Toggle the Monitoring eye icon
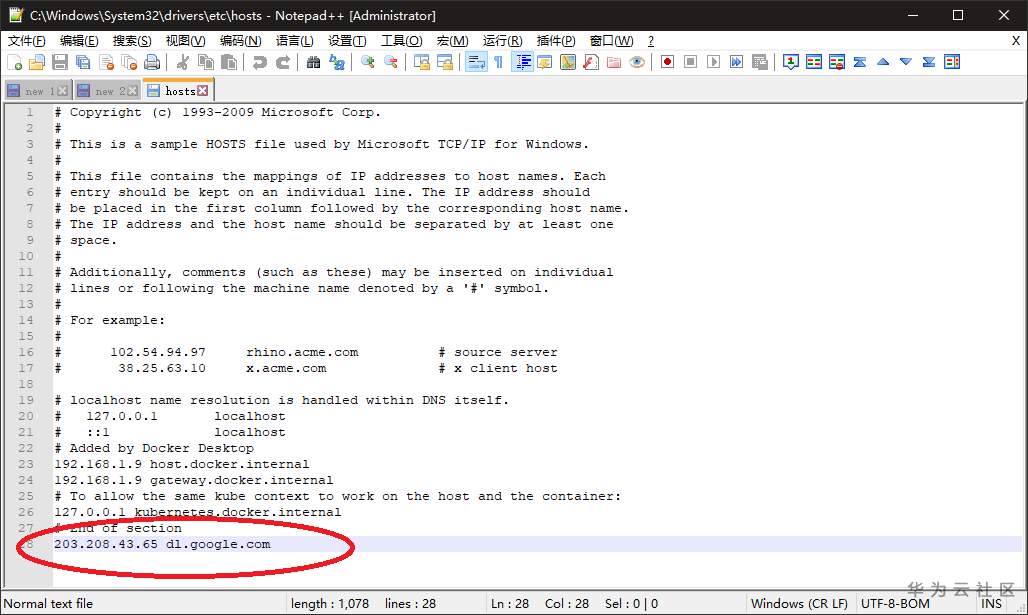 [x=637, y=62]
